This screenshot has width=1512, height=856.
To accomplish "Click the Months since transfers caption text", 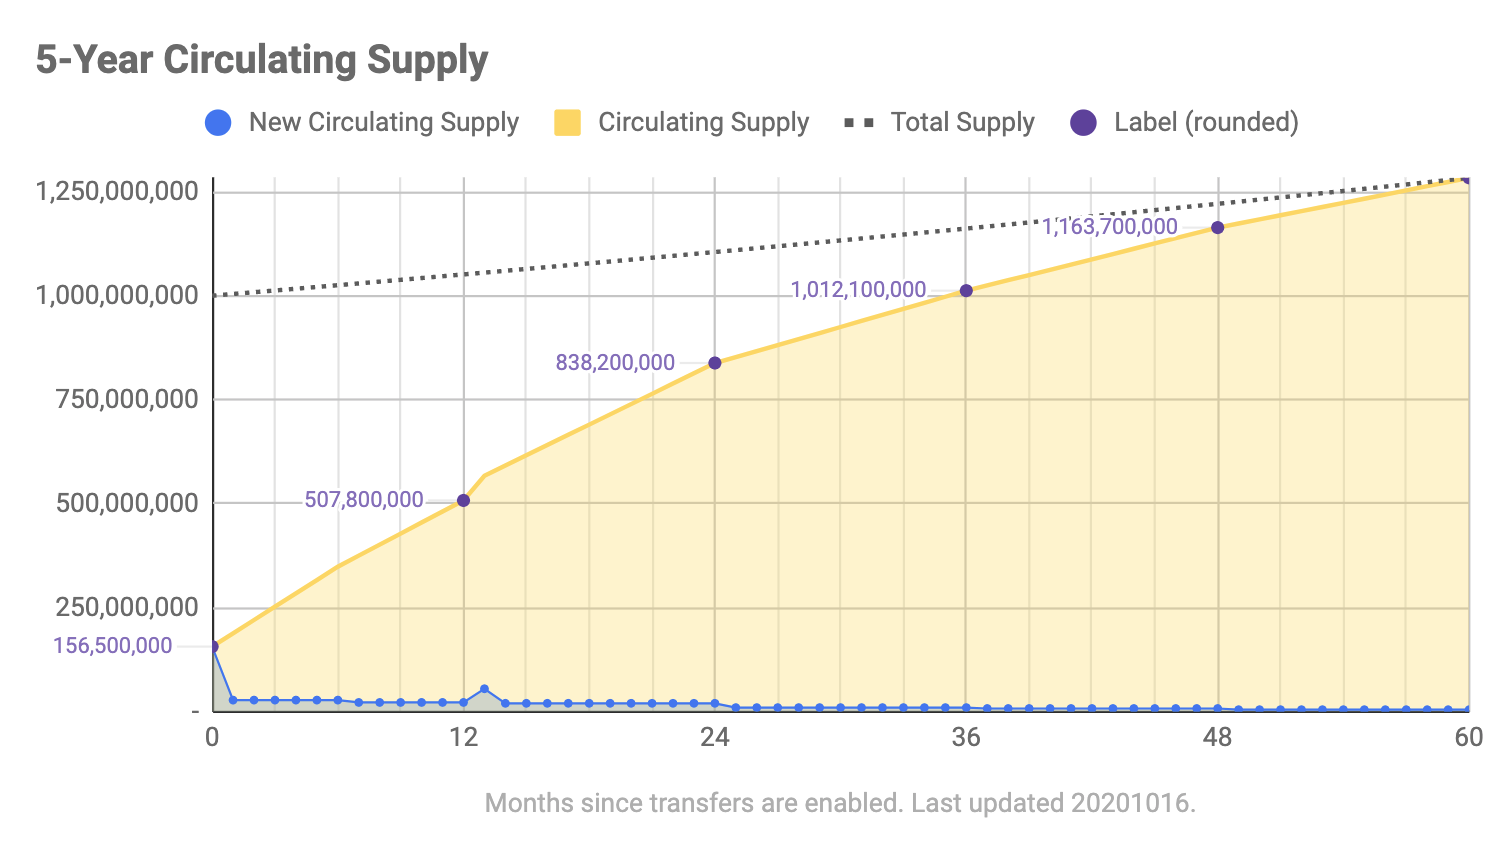I will (x=840, y=803).
